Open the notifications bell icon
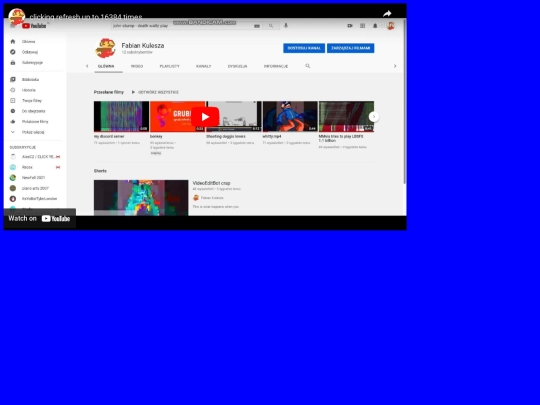Image resolution: width=540 pixels, height=405 pixels. 375,26
